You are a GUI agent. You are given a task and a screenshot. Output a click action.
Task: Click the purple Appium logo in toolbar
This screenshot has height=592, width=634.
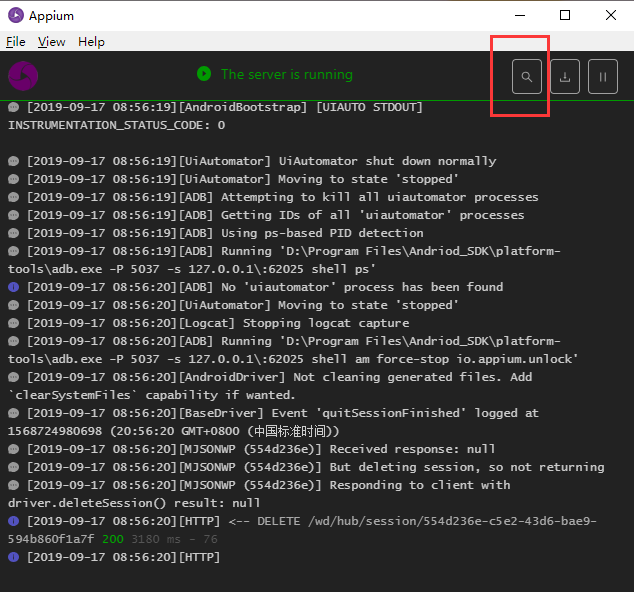(x=23, y=76)
